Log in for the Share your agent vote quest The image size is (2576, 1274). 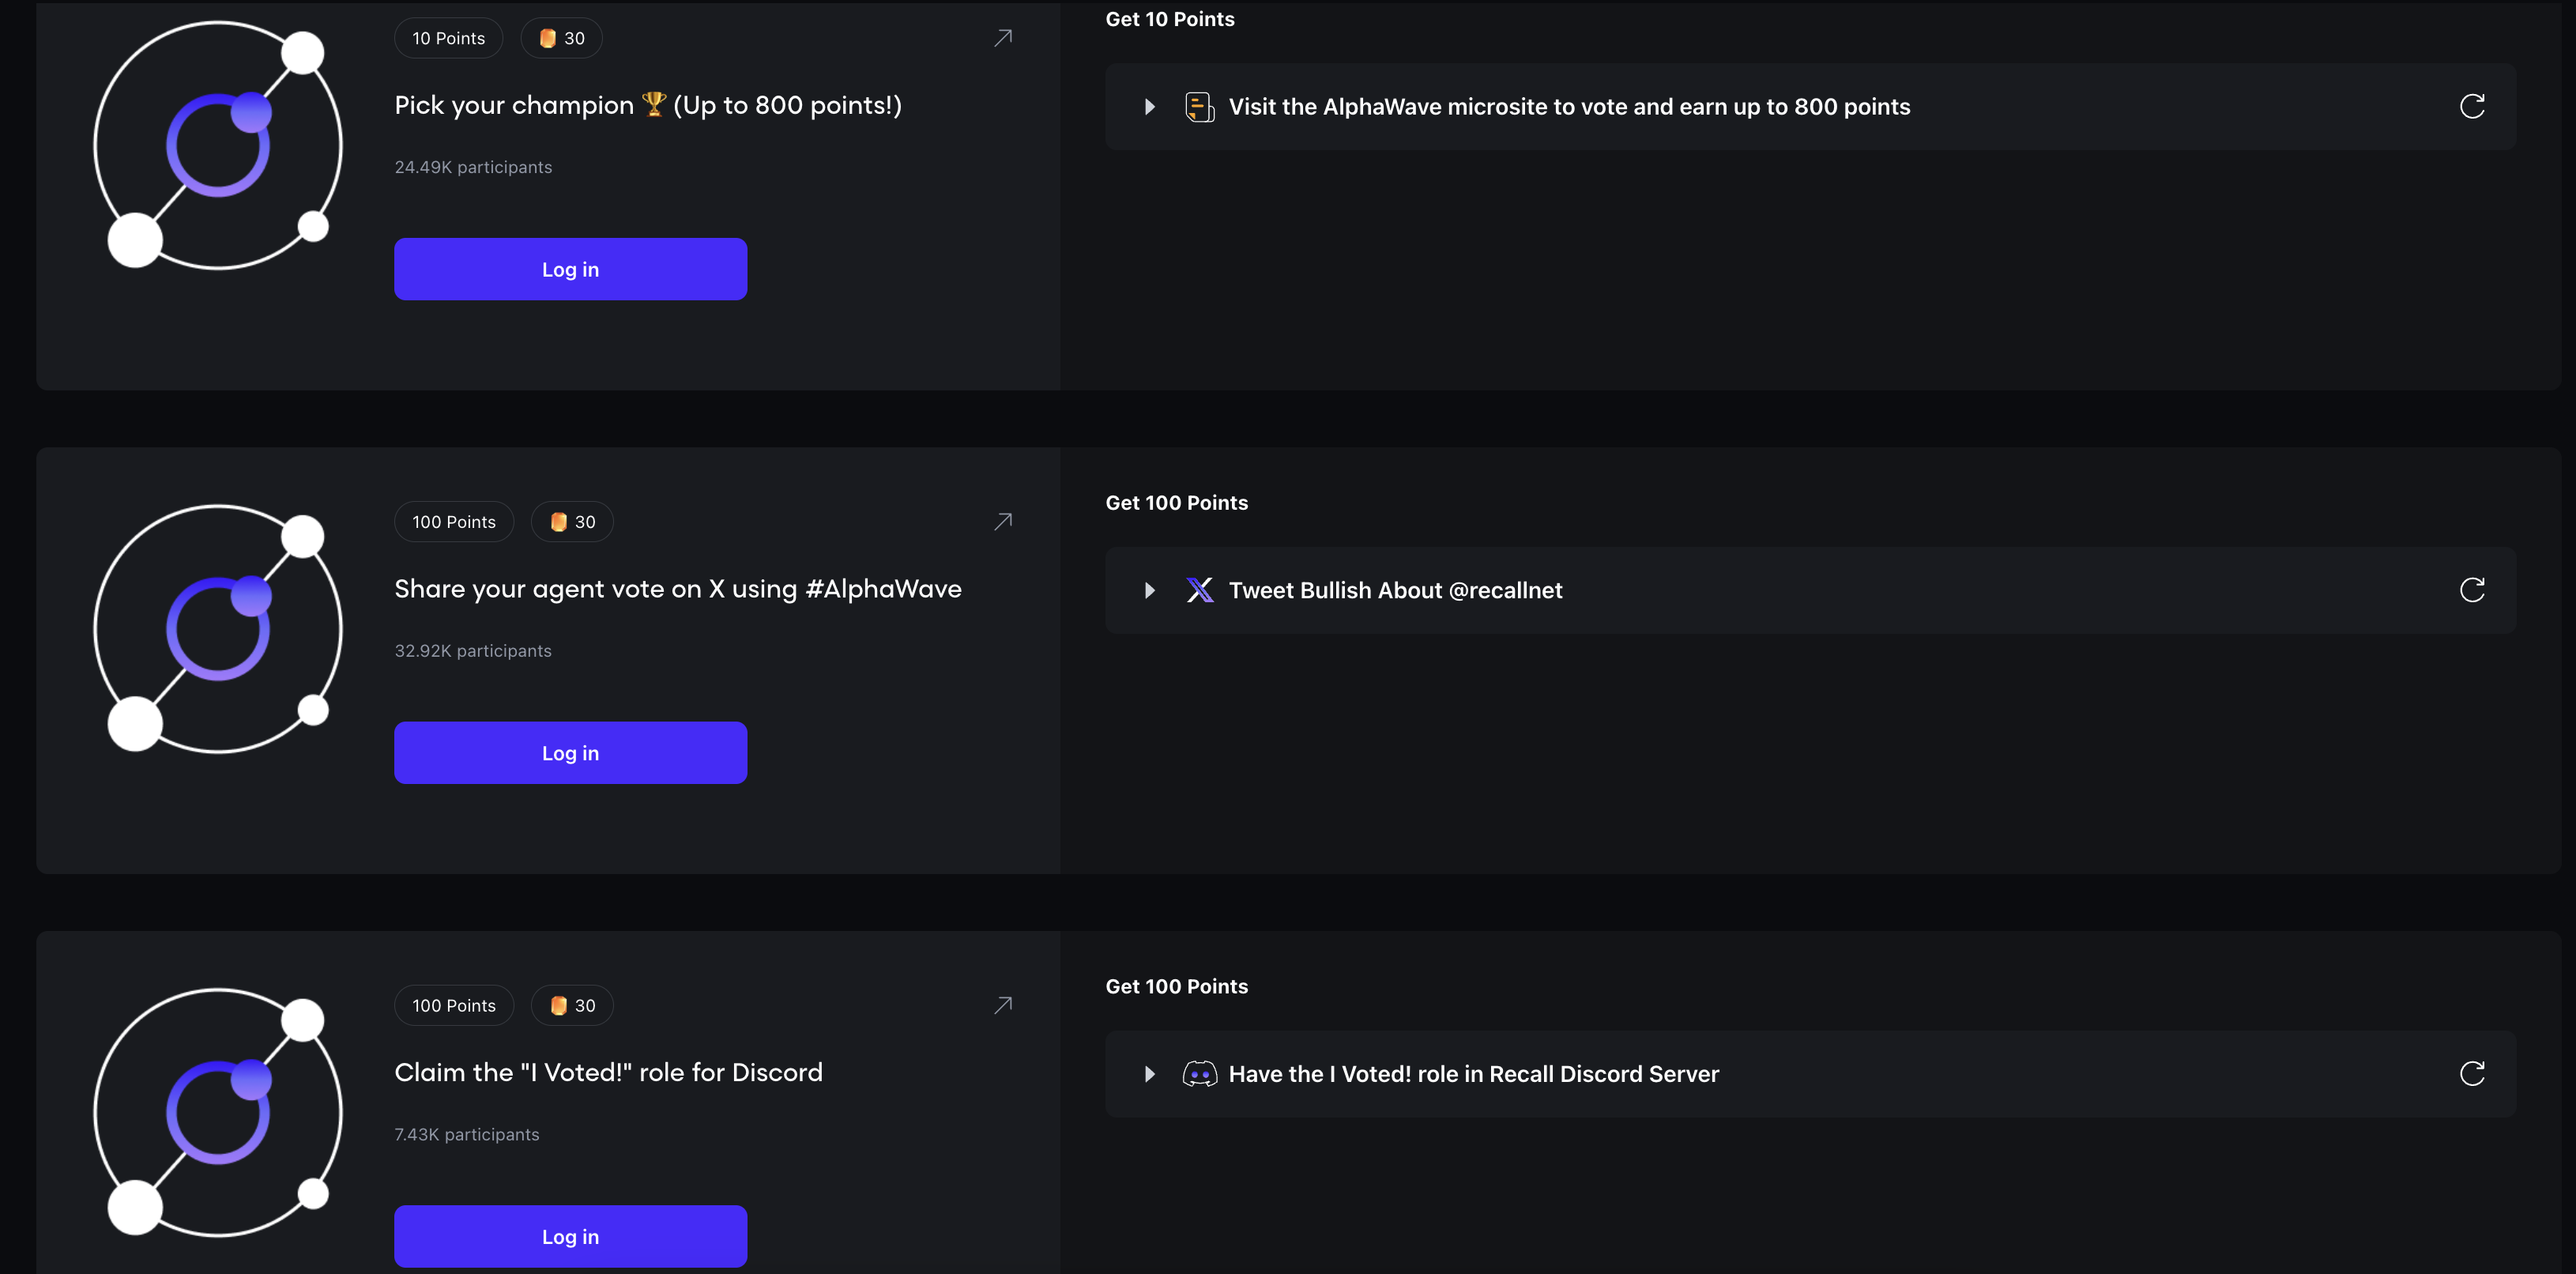570,753
